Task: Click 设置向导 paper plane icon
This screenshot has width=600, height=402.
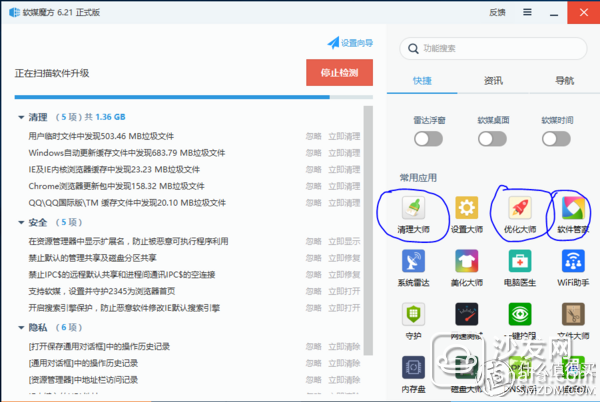Action: click(x=333, y=42)
